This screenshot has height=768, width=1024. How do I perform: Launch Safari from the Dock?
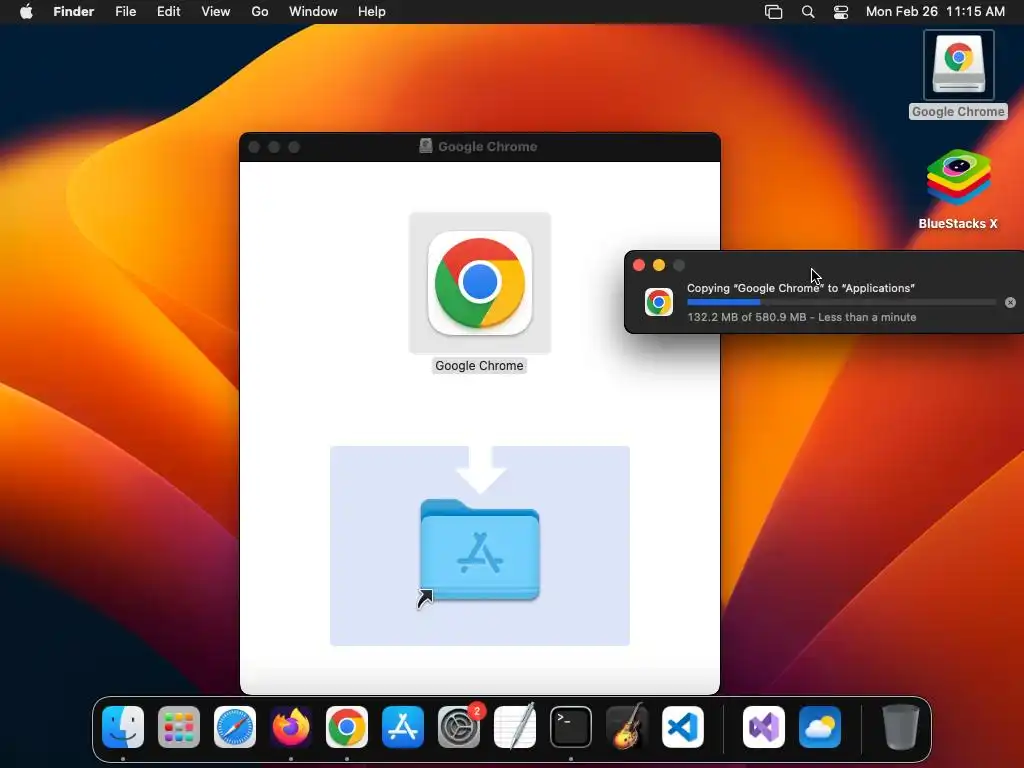pos(235,727)
